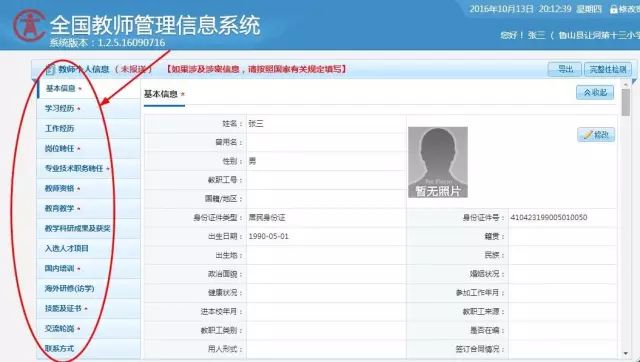
Task: Click the empty 教职工号 field
Action: click(x=326, y=180)
